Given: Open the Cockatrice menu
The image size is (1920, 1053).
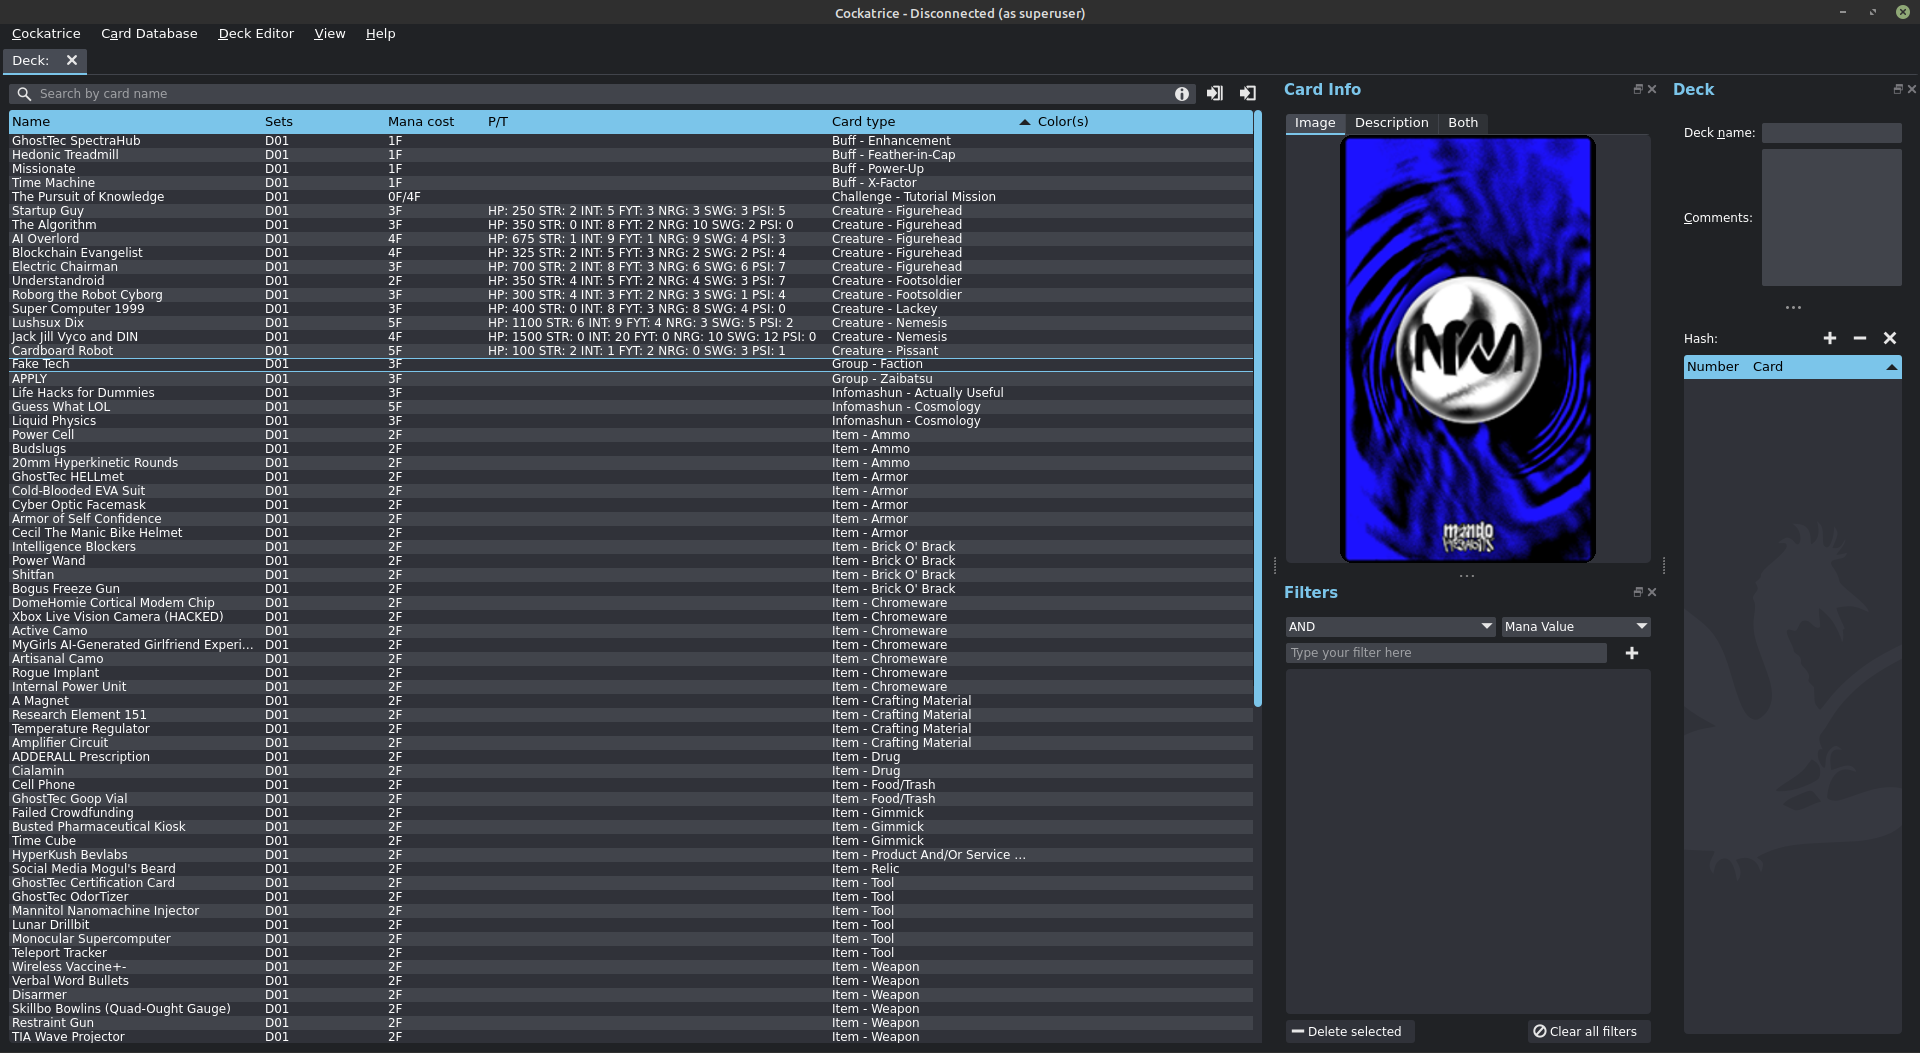Looking at the screenshot, I should pyautogui.click(x=46, y=34).
